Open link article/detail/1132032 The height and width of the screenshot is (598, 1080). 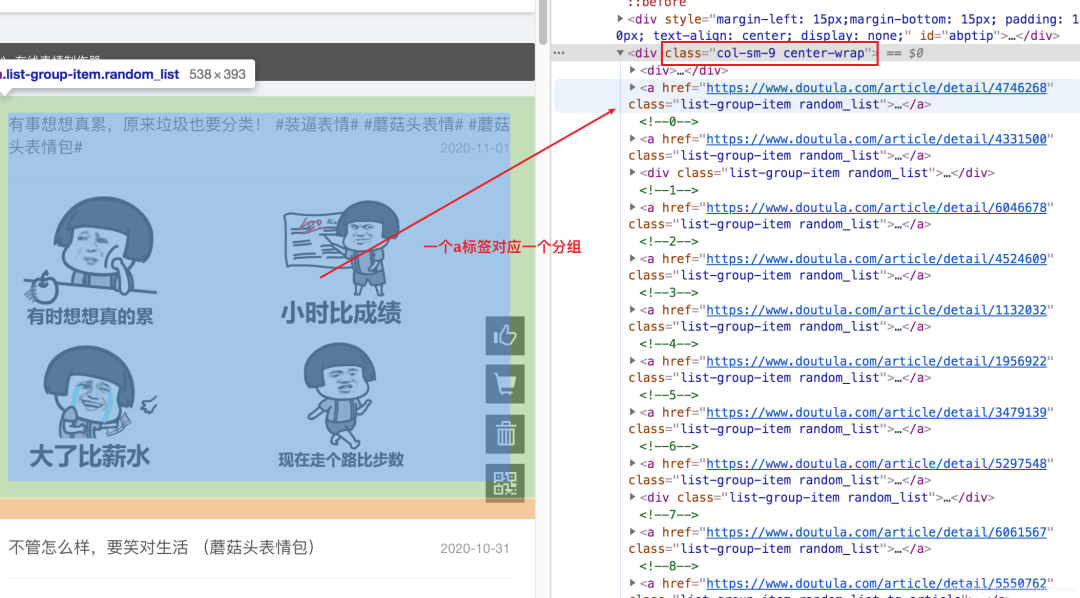[x=876, y=310]
